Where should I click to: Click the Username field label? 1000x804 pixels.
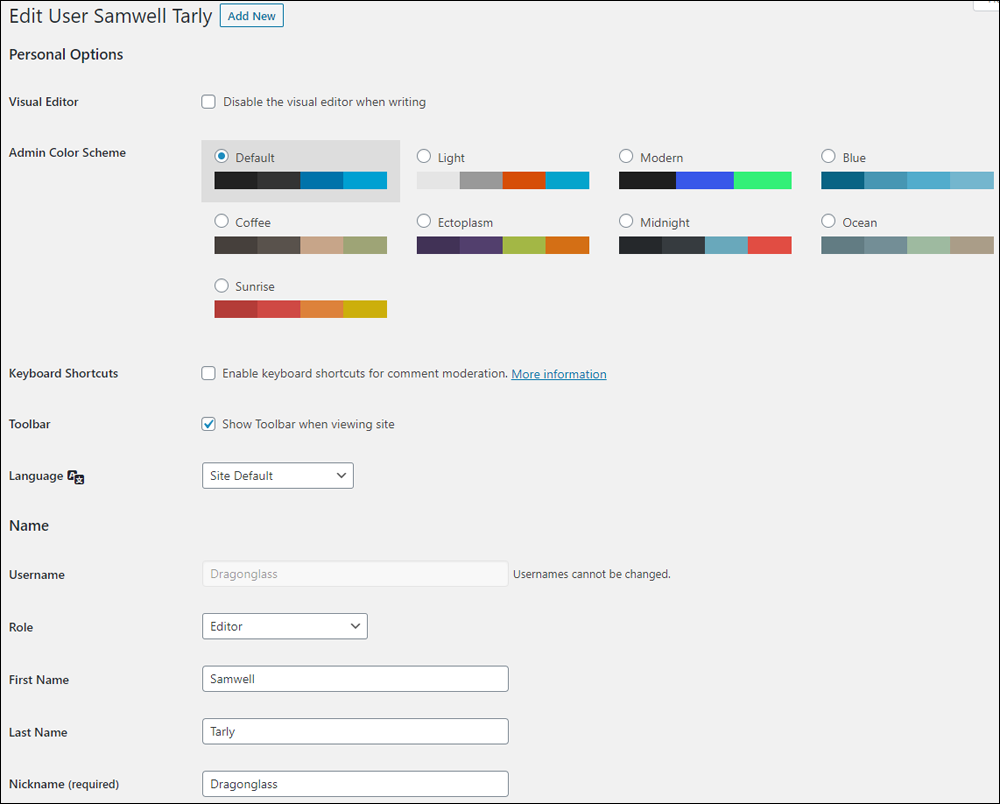tap(36, 574)
